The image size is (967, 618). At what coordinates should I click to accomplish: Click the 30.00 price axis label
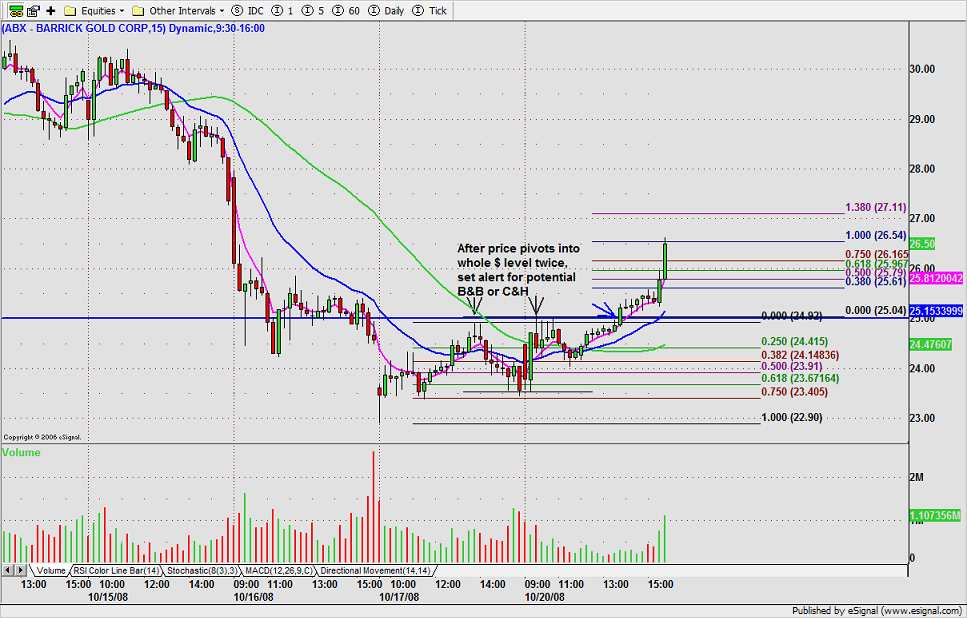[x=923, y=69]
